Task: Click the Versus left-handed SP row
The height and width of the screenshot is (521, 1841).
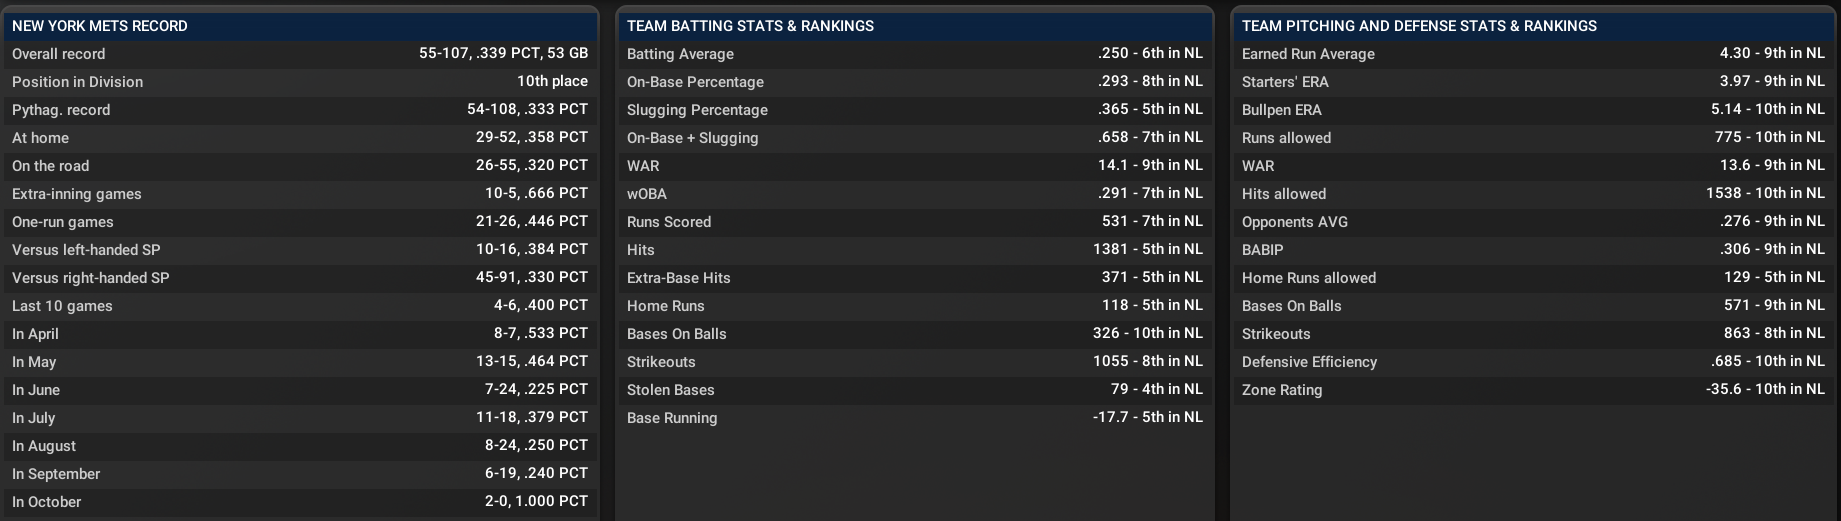Action: [300, 250]
